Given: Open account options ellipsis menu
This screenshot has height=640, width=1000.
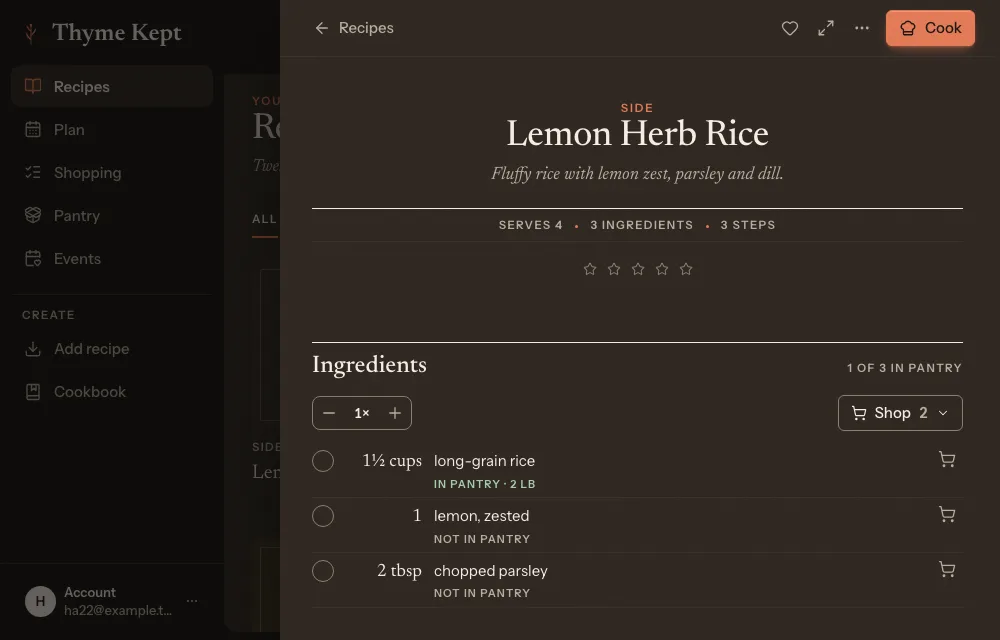Looking at the screenshot, I should pyautogui.click(x=192, y=601).
